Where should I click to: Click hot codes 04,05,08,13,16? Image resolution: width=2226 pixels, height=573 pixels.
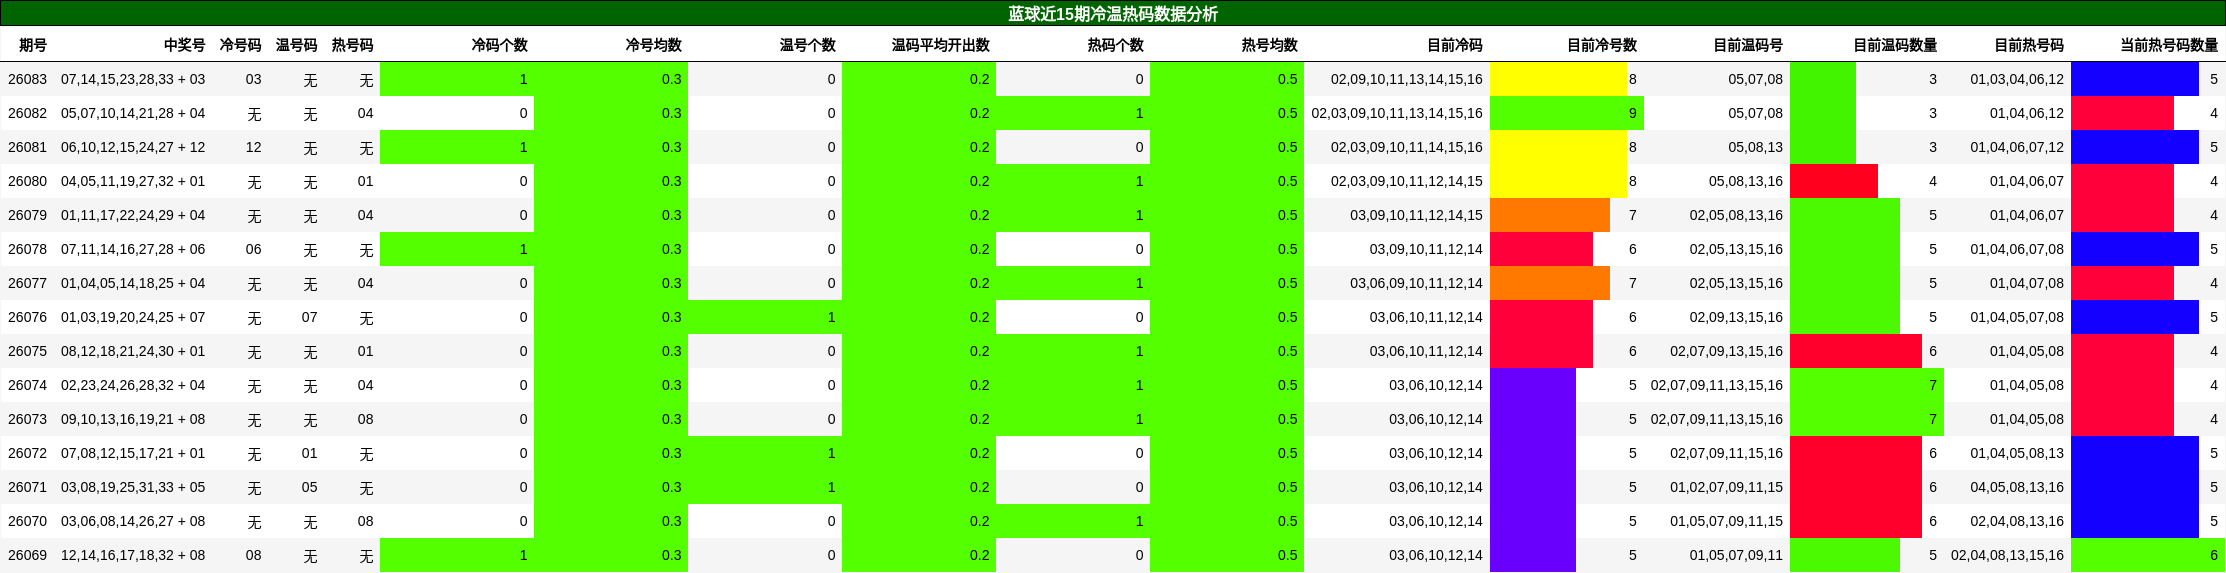pos(2017,487)
